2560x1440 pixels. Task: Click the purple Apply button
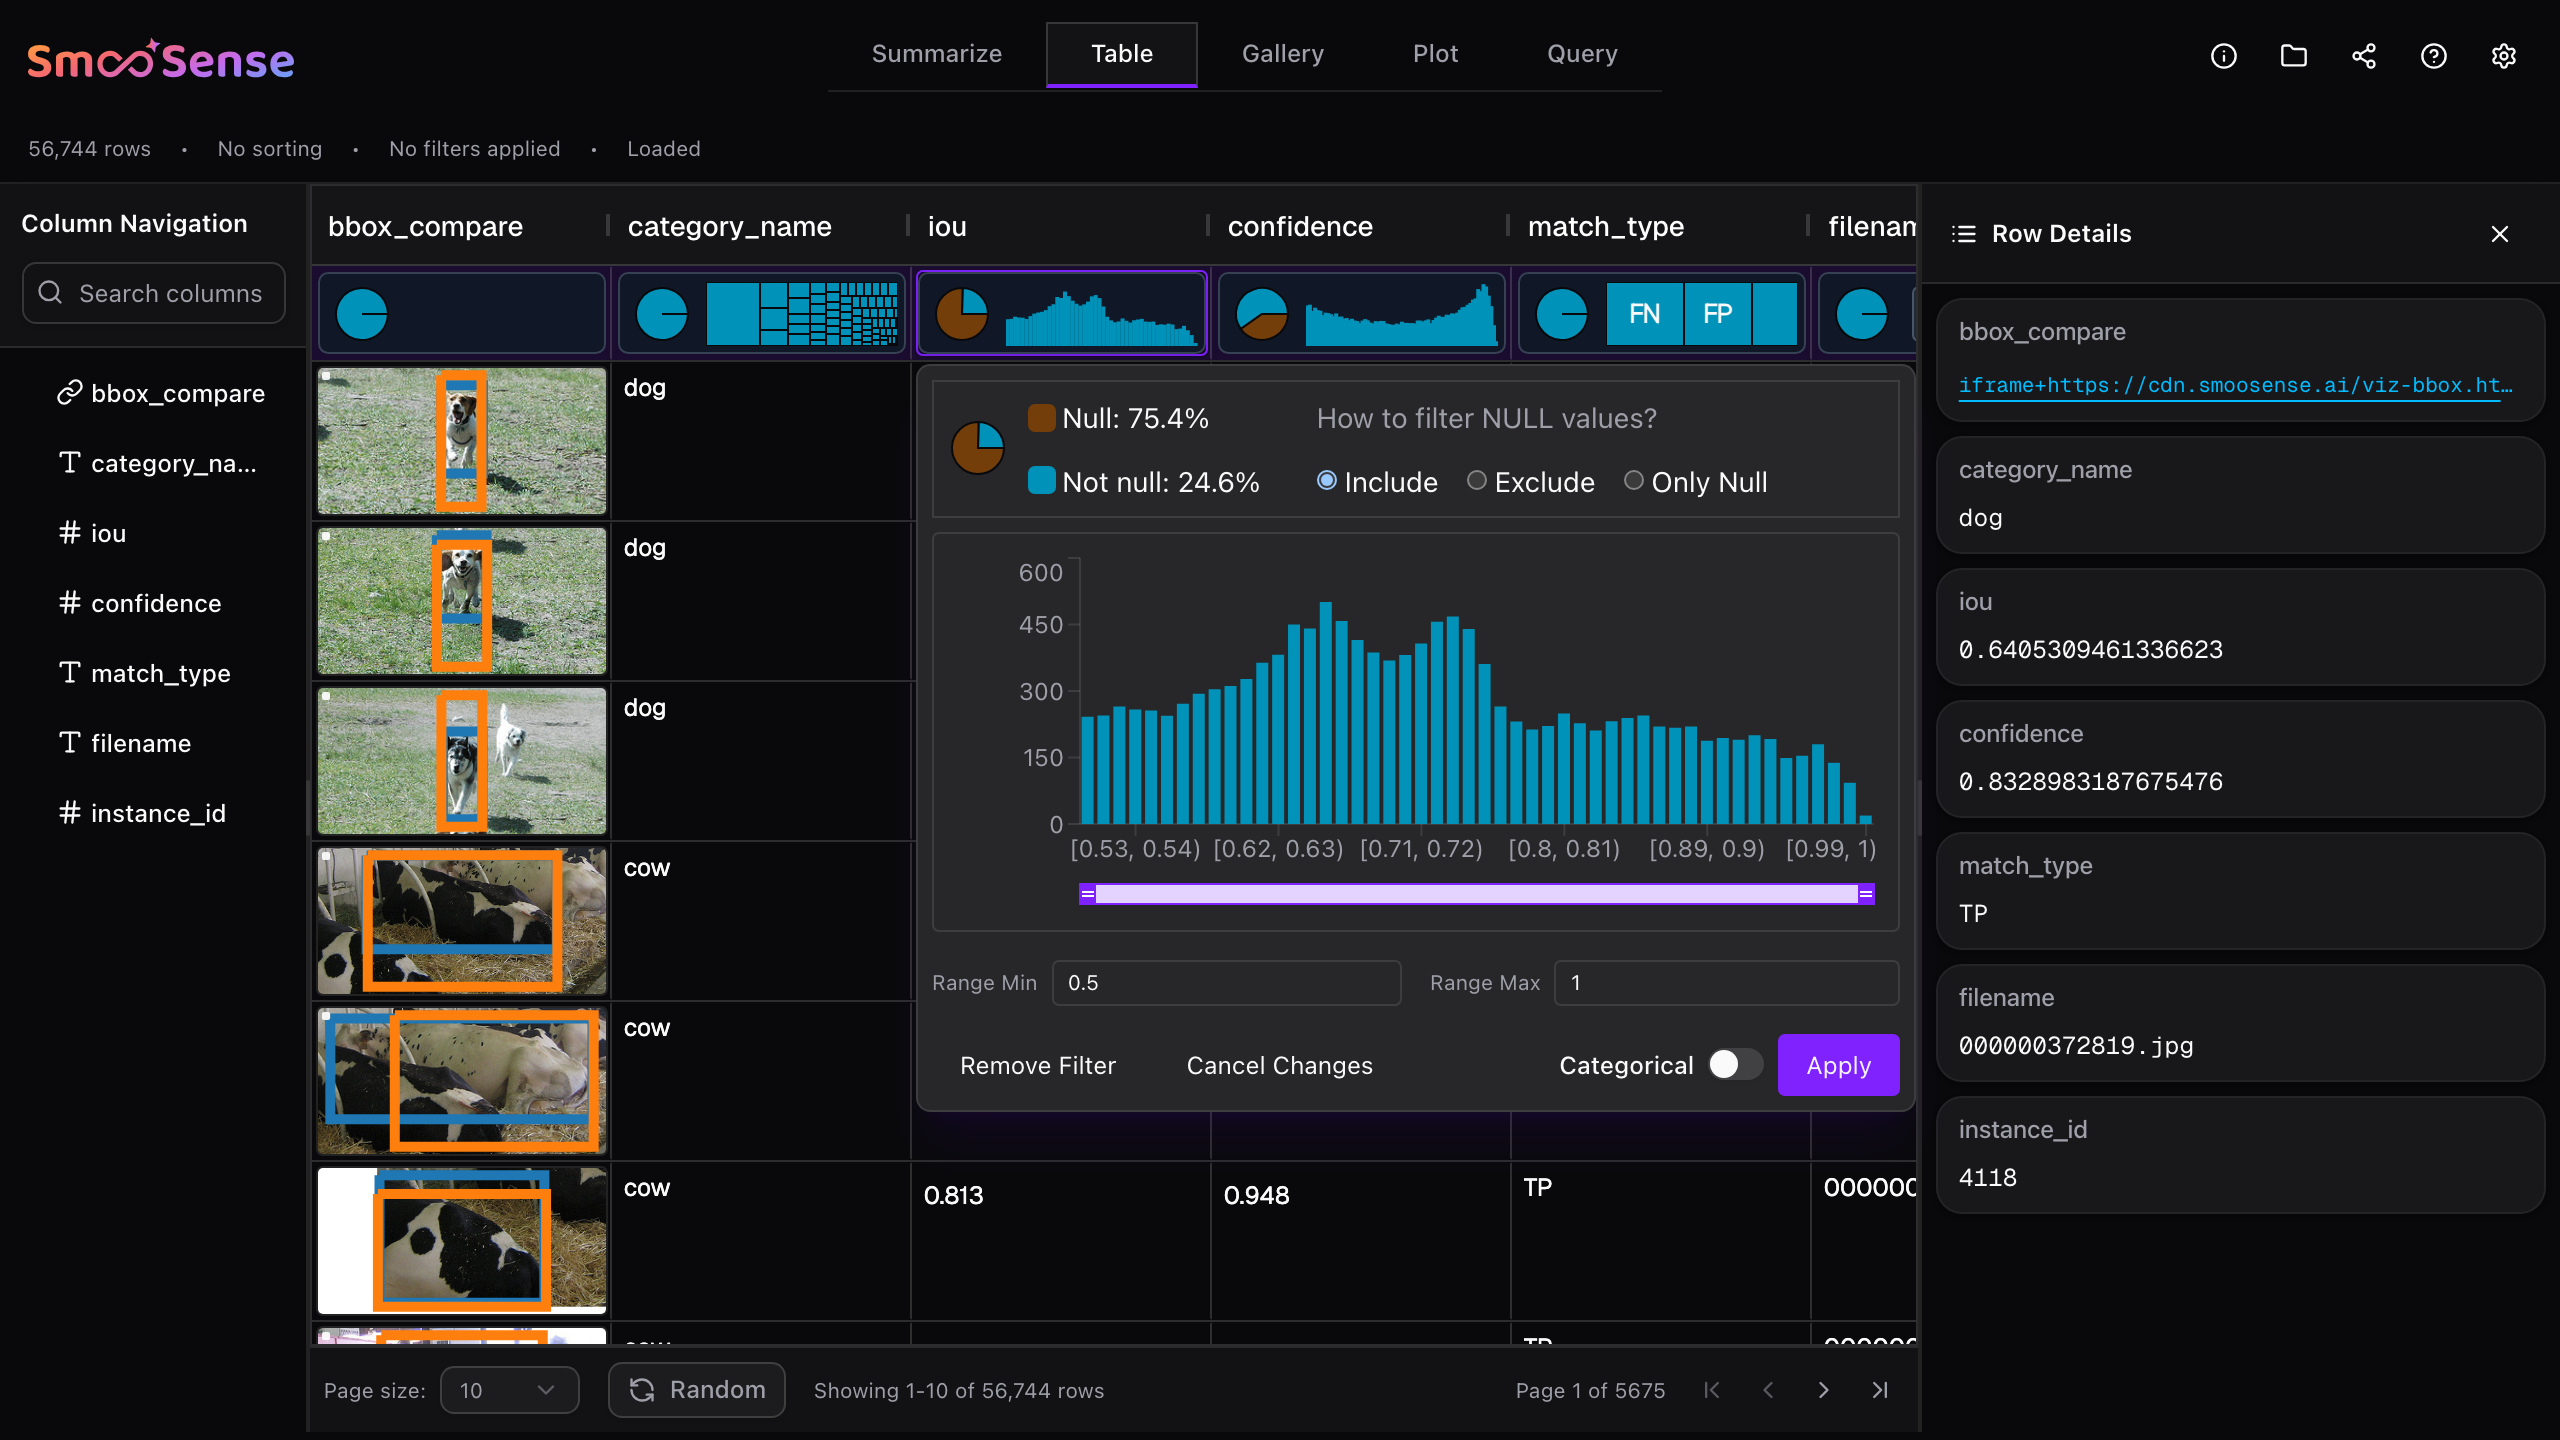pos(1837,1065)
